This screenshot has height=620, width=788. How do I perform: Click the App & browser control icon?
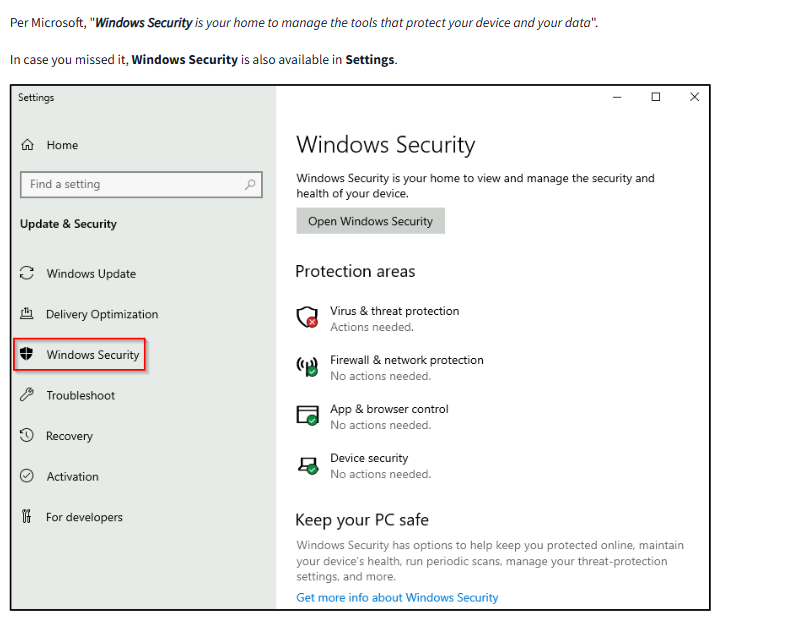[307, 416]
